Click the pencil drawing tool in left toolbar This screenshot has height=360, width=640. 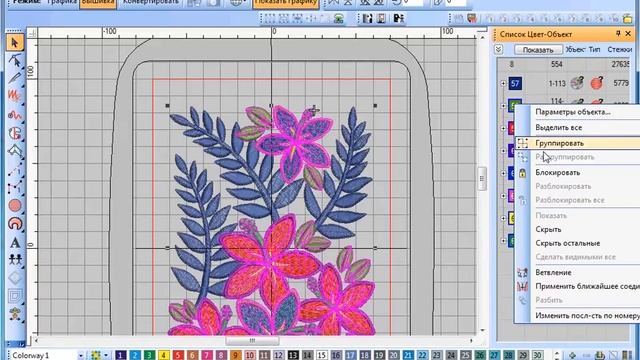pos(15,78)
